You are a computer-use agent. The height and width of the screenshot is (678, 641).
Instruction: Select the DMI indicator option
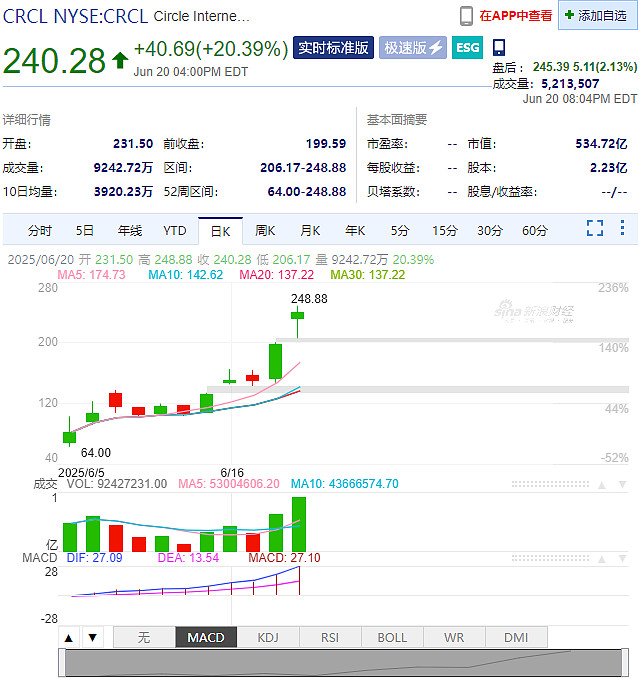(516, 638)
